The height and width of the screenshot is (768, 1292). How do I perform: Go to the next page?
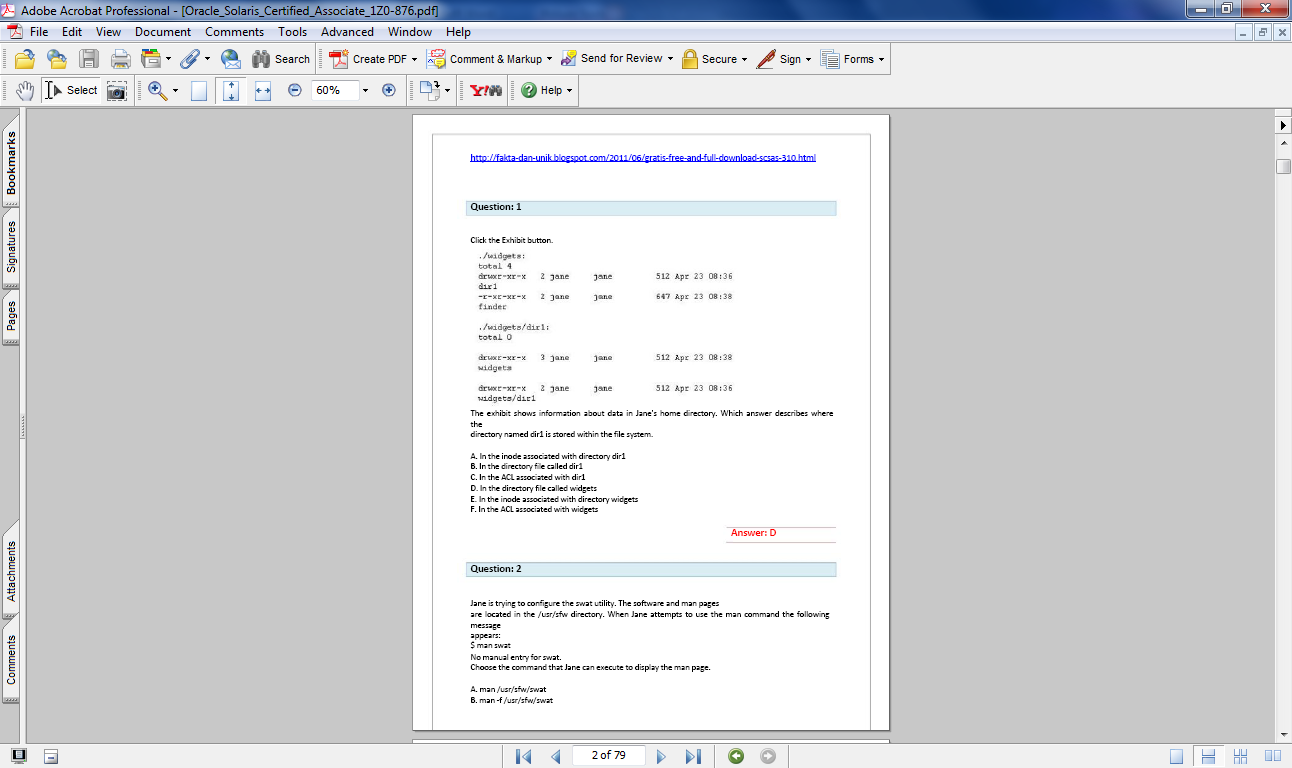pyautogui.click(x=661, y=756)
